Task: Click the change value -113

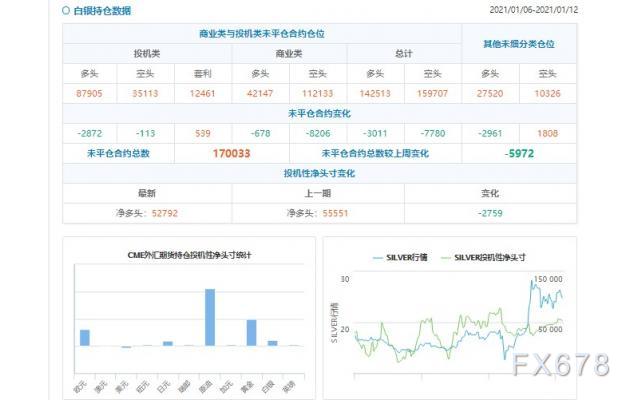Action: [x=145, y=133]
